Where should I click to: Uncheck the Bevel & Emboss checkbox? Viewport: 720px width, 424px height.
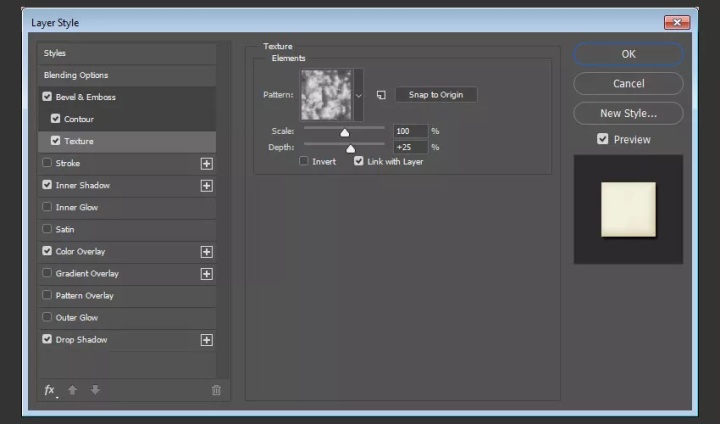click(47, 96)
